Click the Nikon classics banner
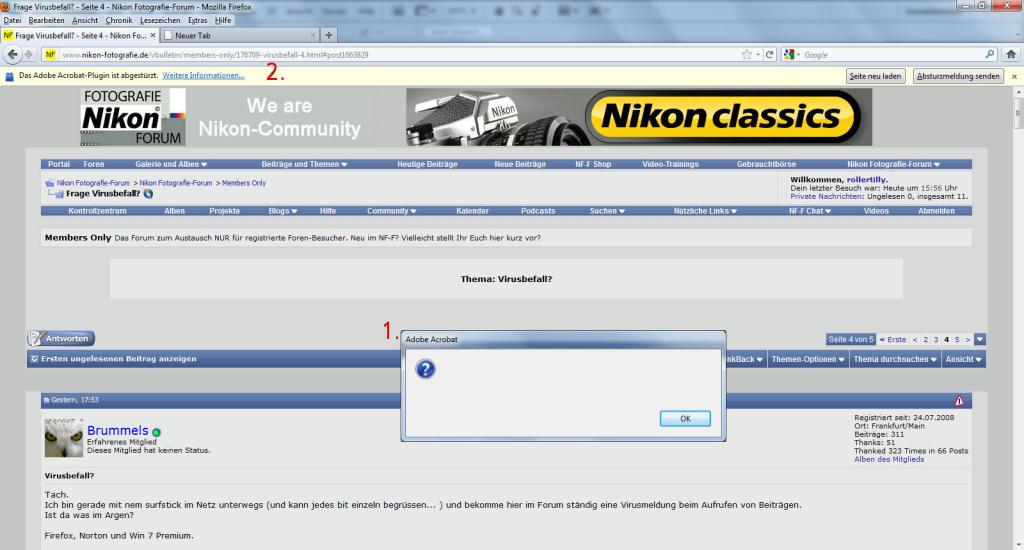 (x=639, y=117)
